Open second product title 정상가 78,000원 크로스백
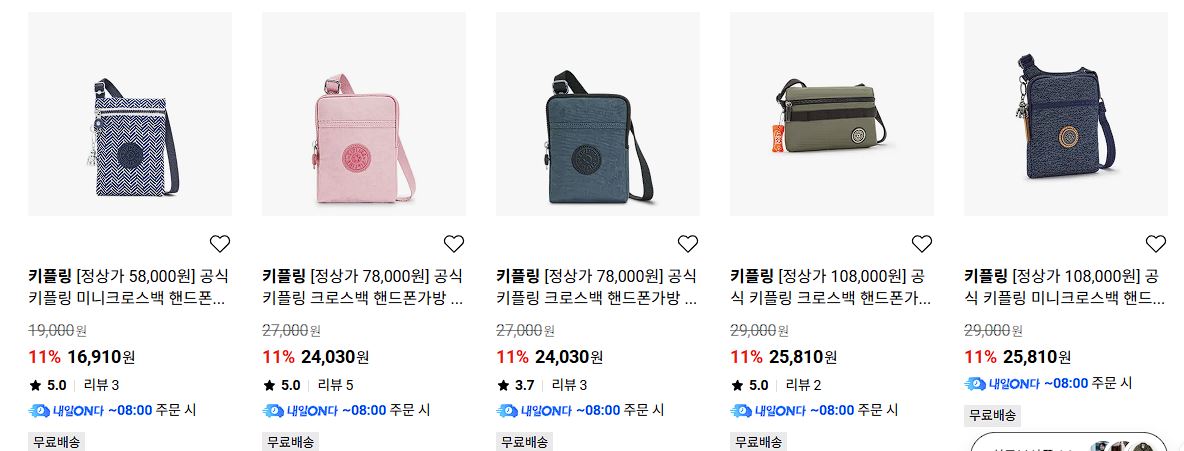Viewport: 1184px width, 451px height. tap(363, 287)
